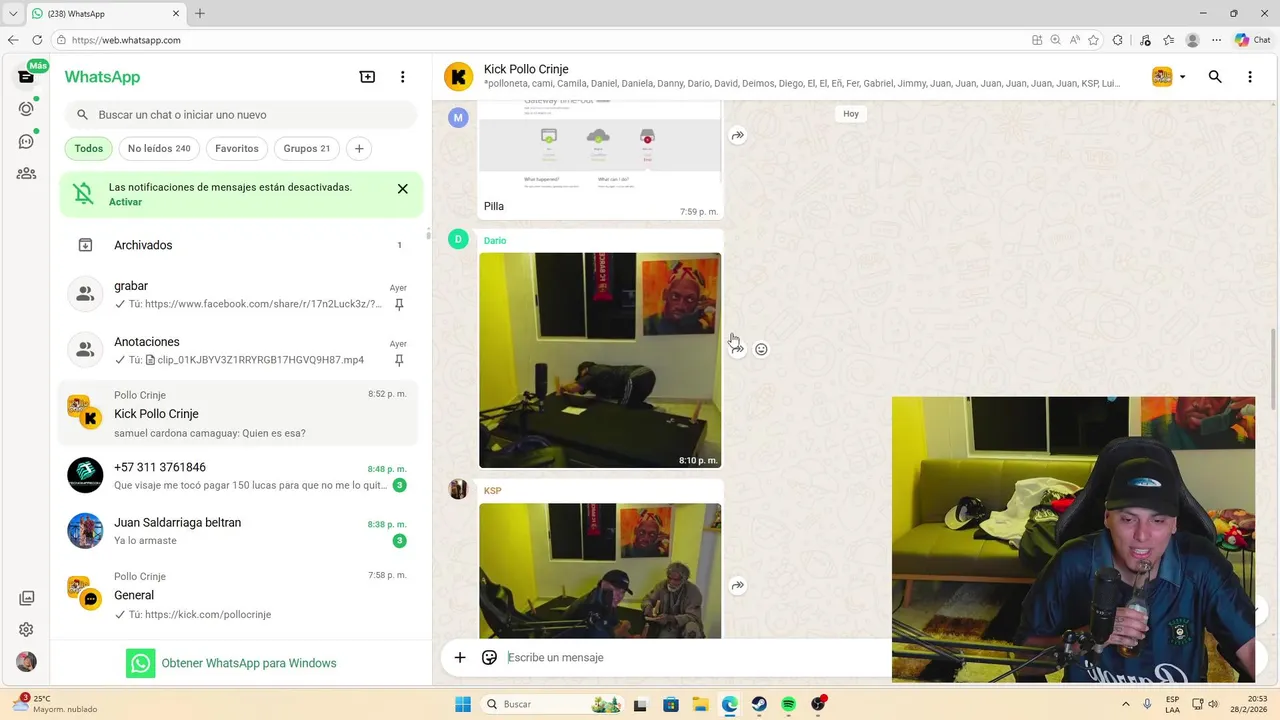Viewport: 1280px width, 720px height.
Task: Forward the image sent by M (Pilla)
Action: point(737,135)
